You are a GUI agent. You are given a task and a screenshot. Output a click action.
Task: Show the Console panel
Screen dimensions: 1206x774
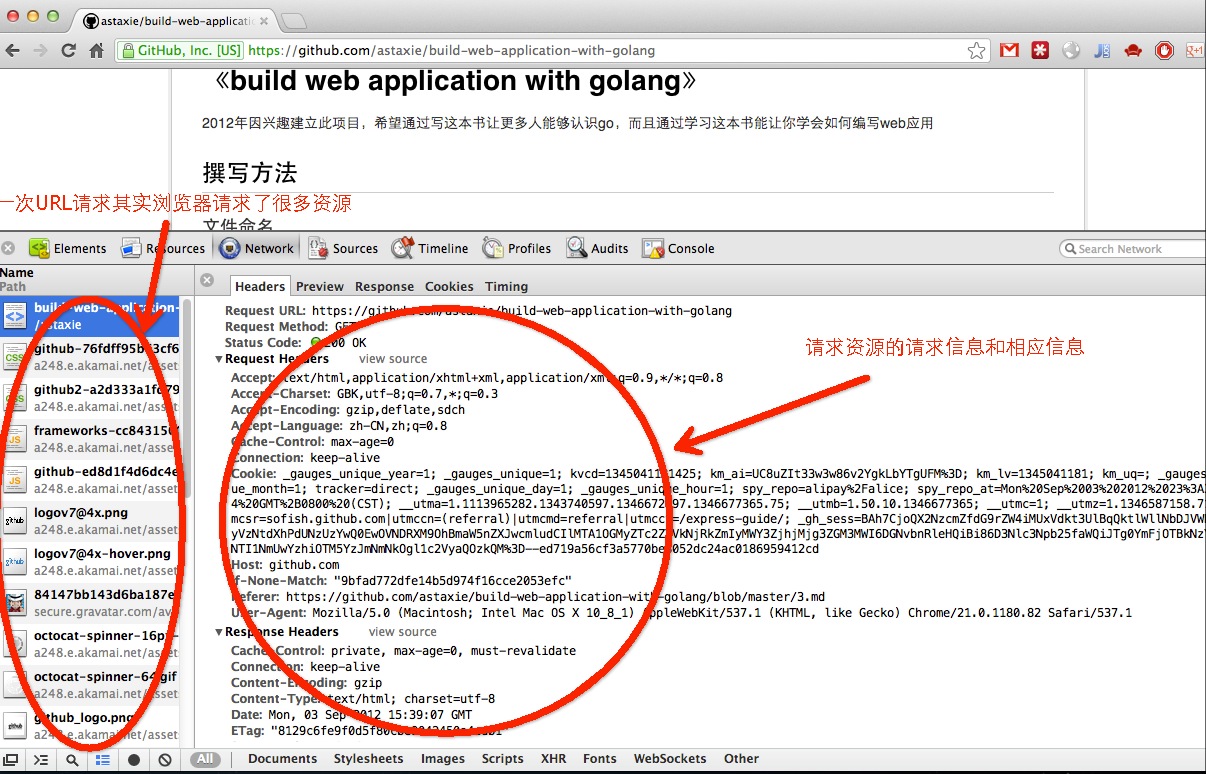click(679, 248)
